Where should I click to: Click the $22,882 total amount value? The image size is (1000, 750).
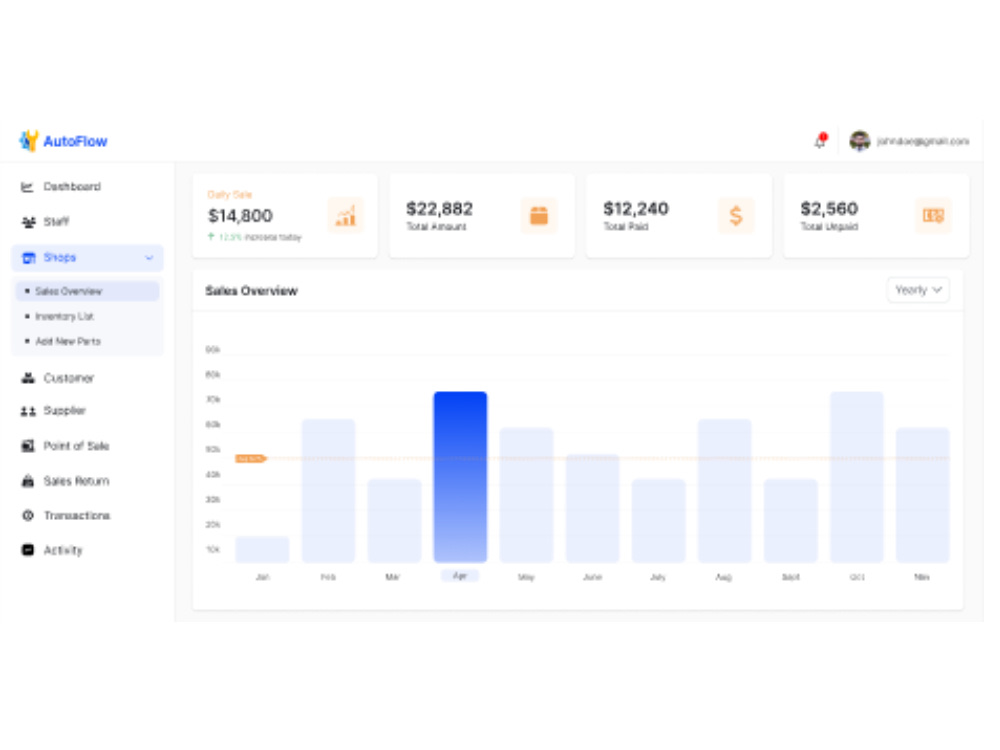439,209
